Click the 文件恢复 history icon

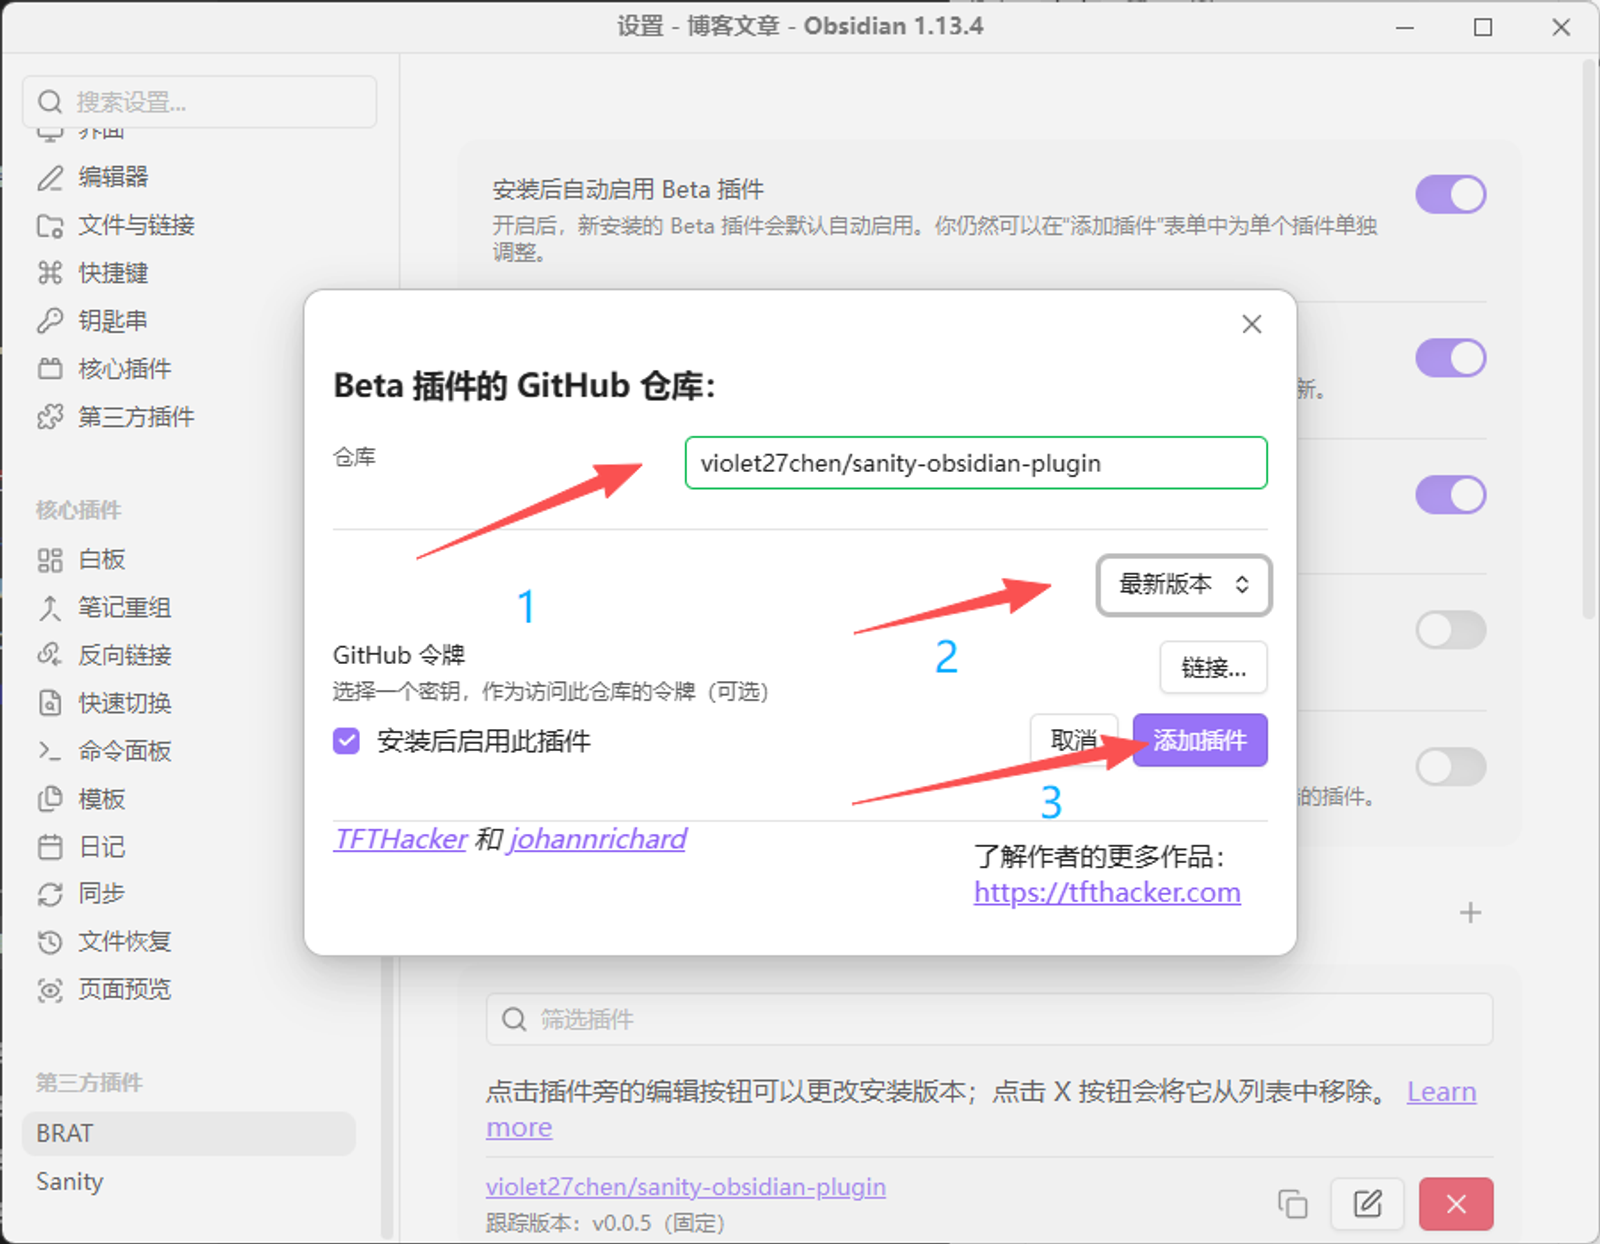point(50,942)
